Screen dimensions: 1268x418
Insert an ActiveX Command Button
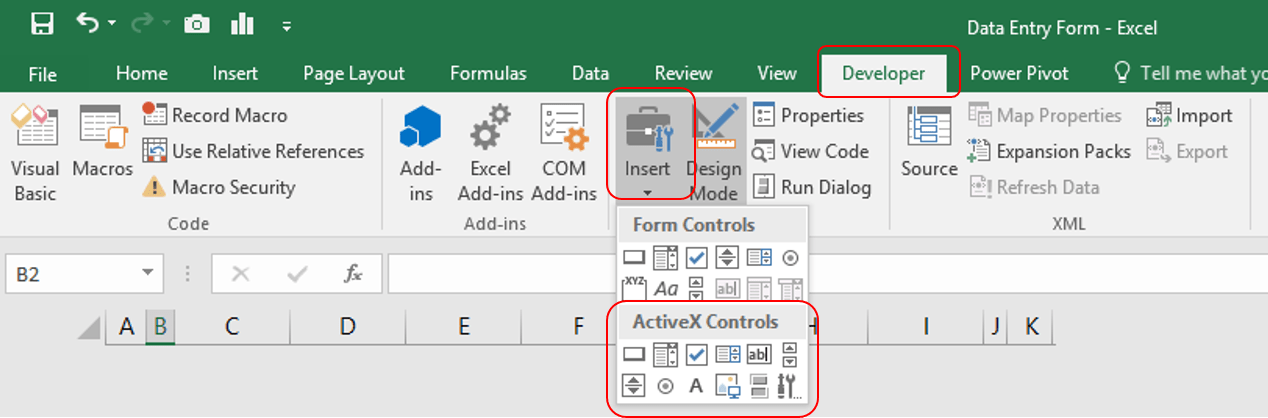[x=635, y=354]
